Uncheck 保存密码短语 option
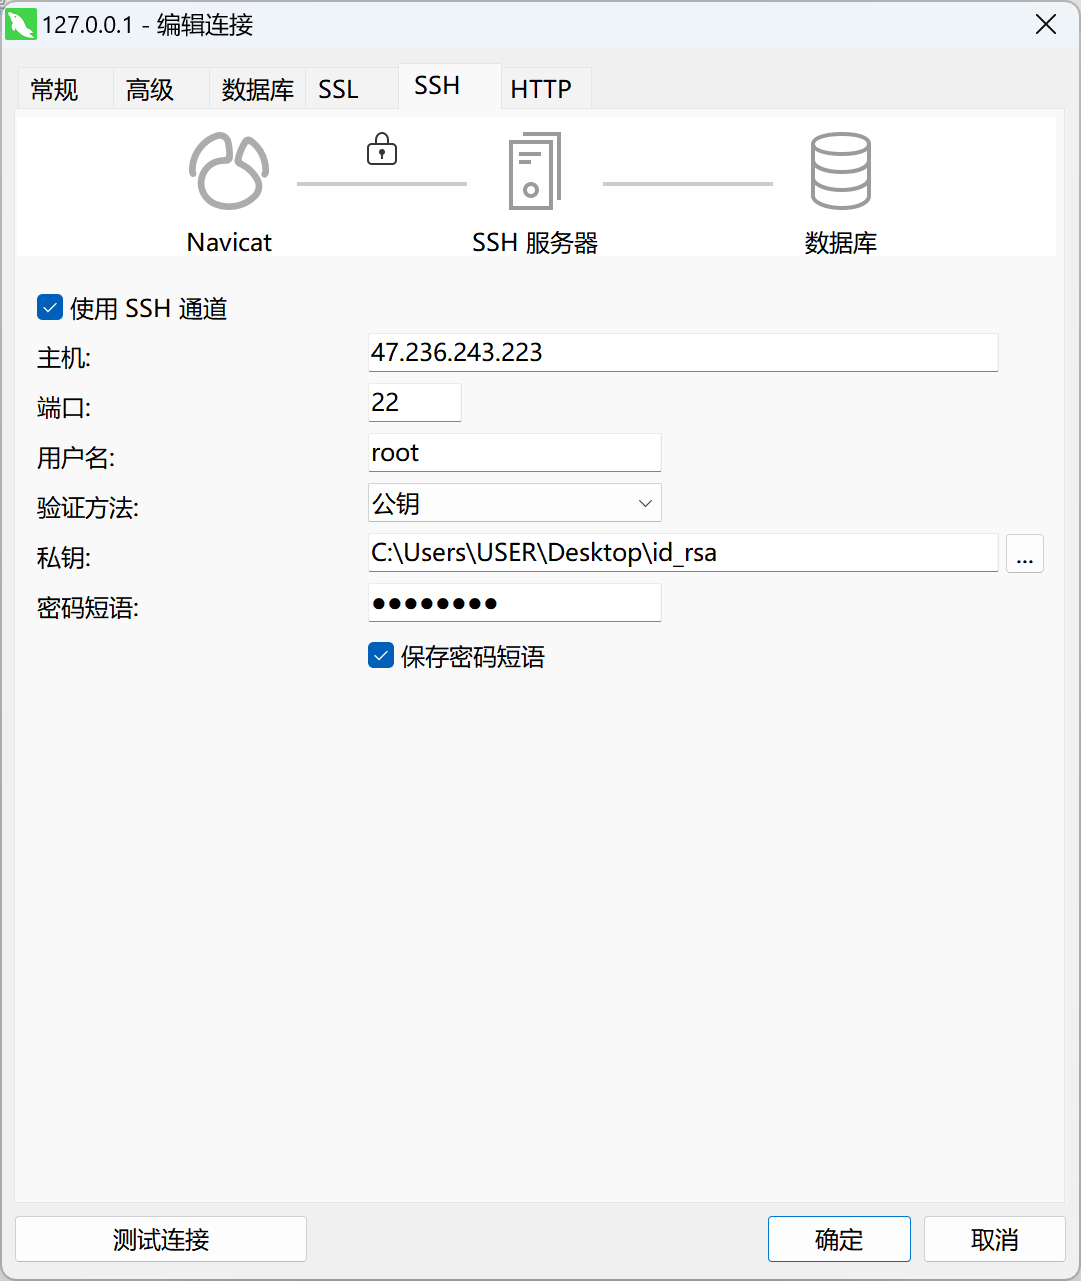The height and width of the screenshot is (1281, 1081). (381, 656)
